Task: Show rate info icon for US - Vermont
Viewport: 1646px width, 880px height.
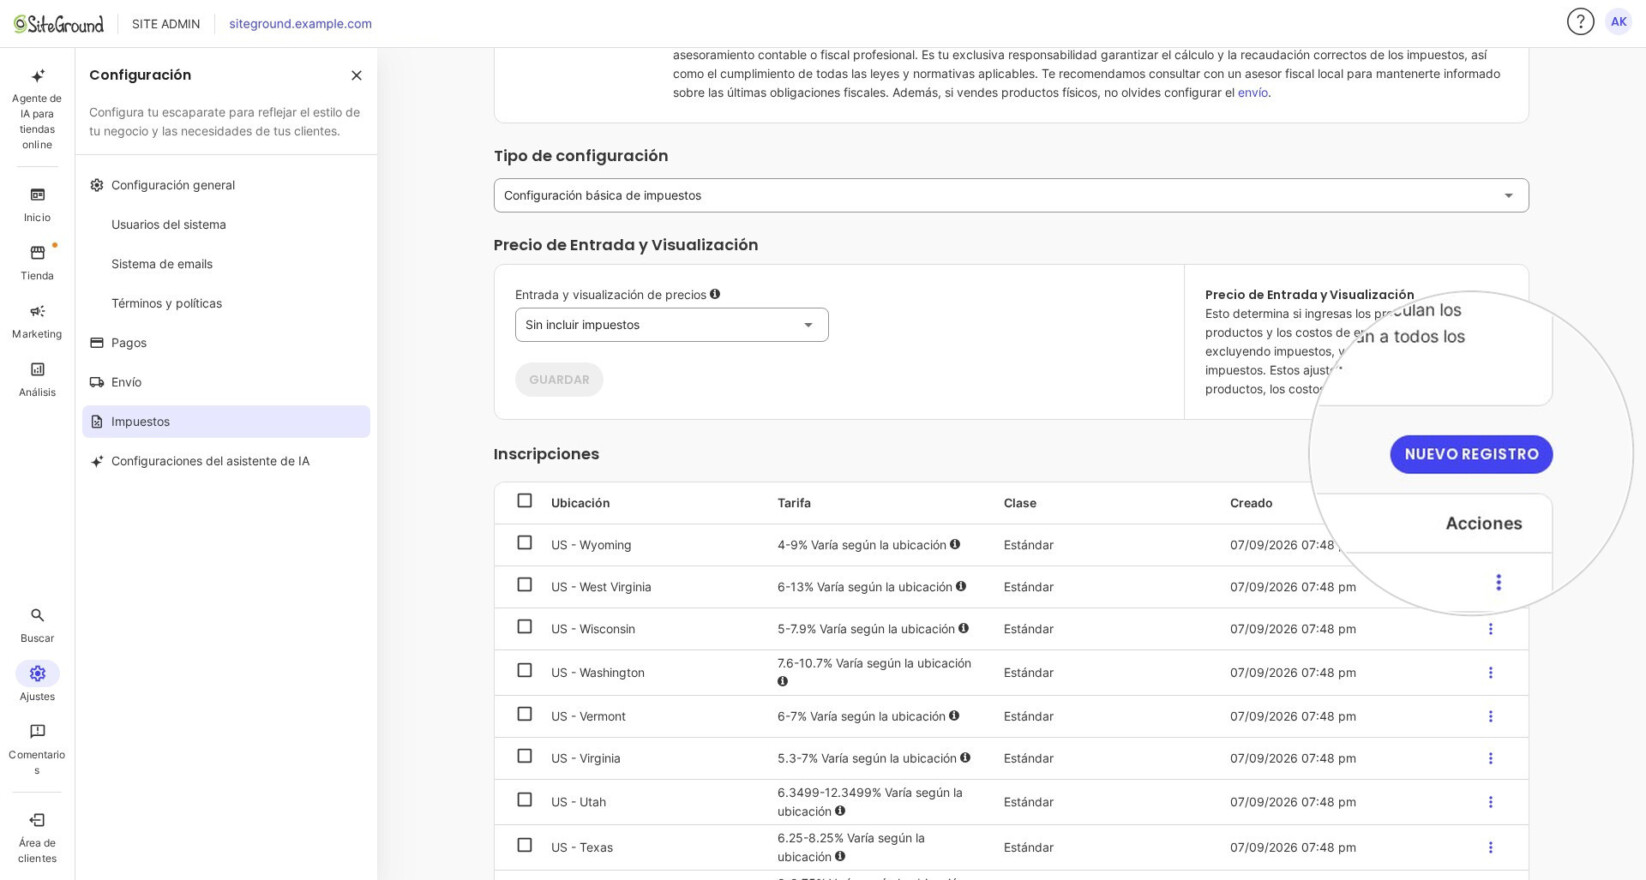Action: [x=954, y=716]
